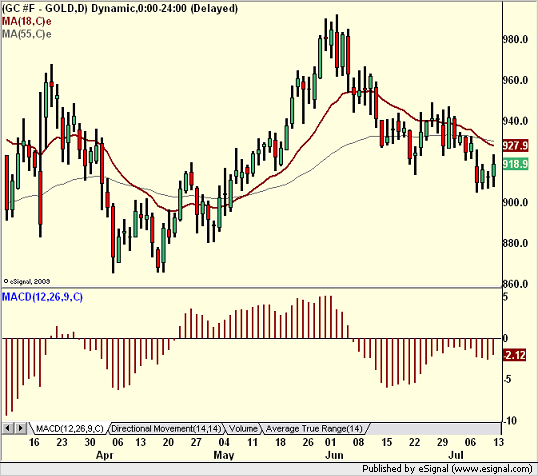The image size is (538, 476).
Task: Click the Published by eSignal footer text
Action: 447,469
